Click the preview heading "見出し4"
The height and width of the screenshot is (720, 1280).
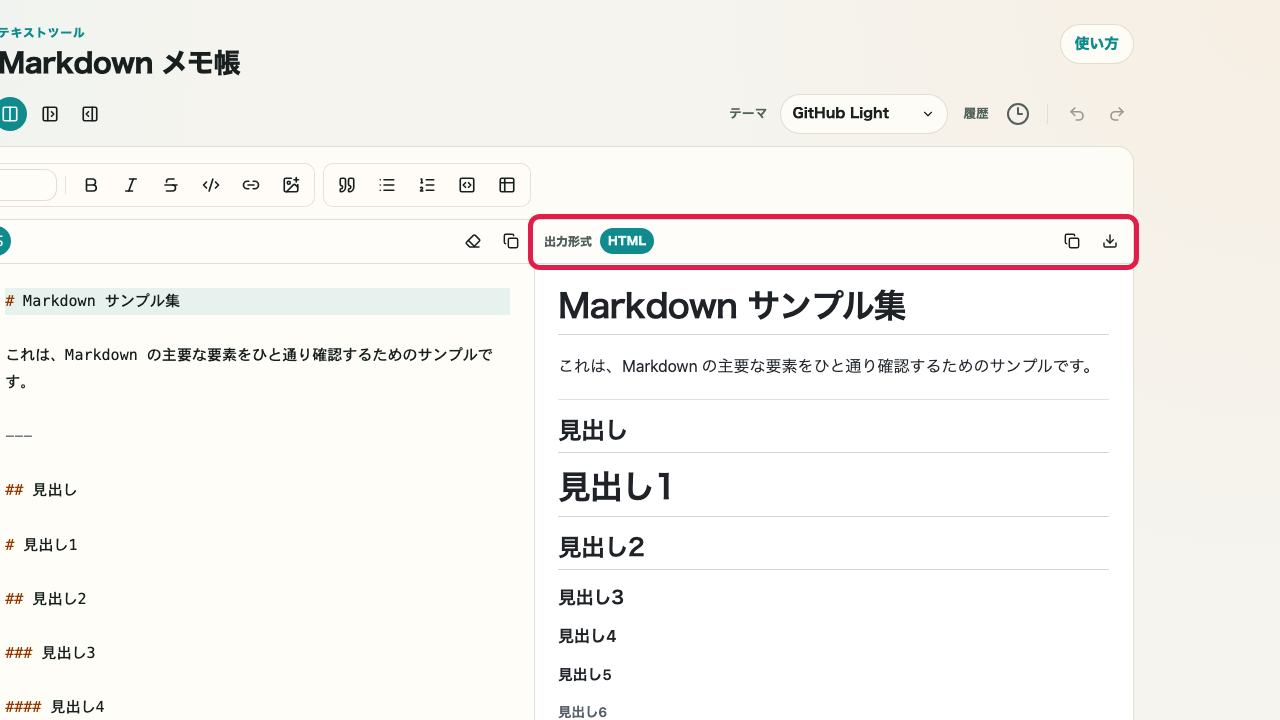587,636
